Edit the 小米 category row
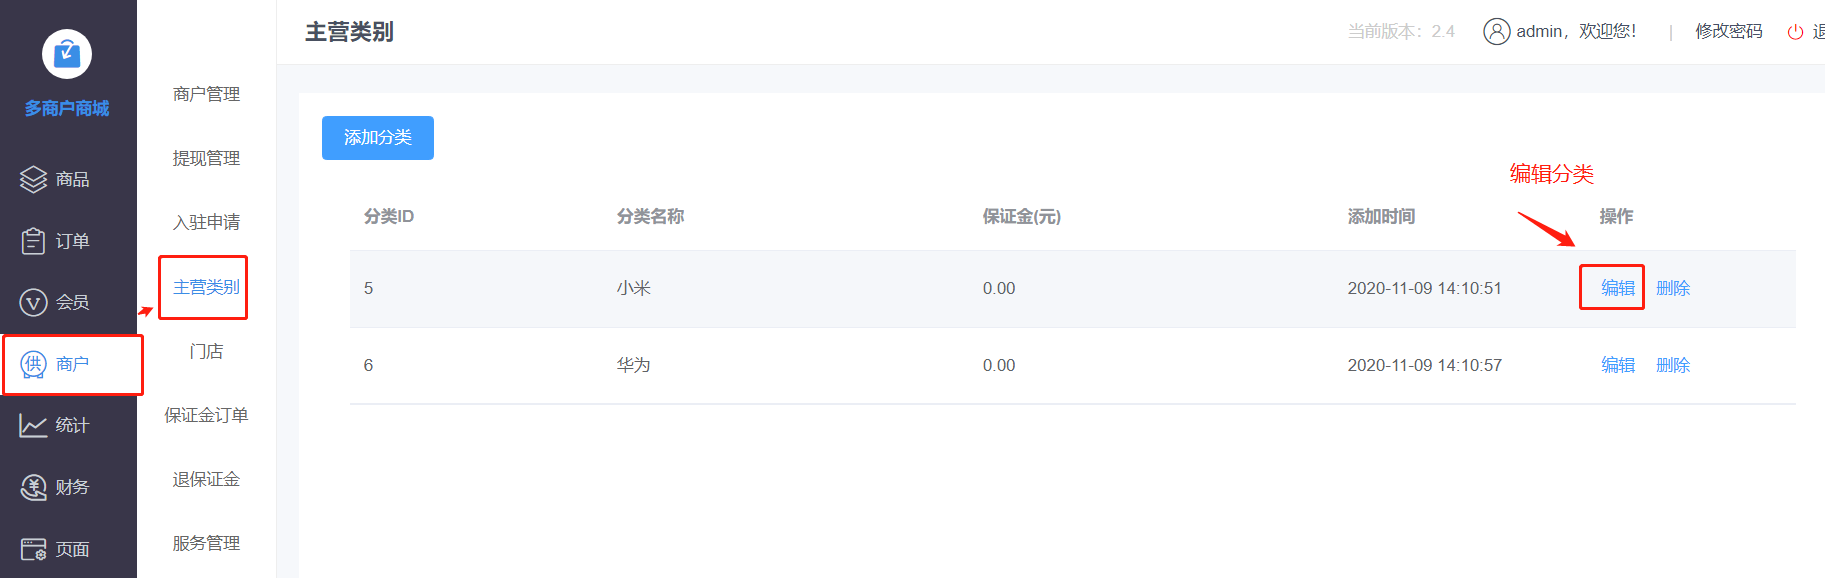The height and width of the screenshot is (578, 1825). tap(1617, 288)
